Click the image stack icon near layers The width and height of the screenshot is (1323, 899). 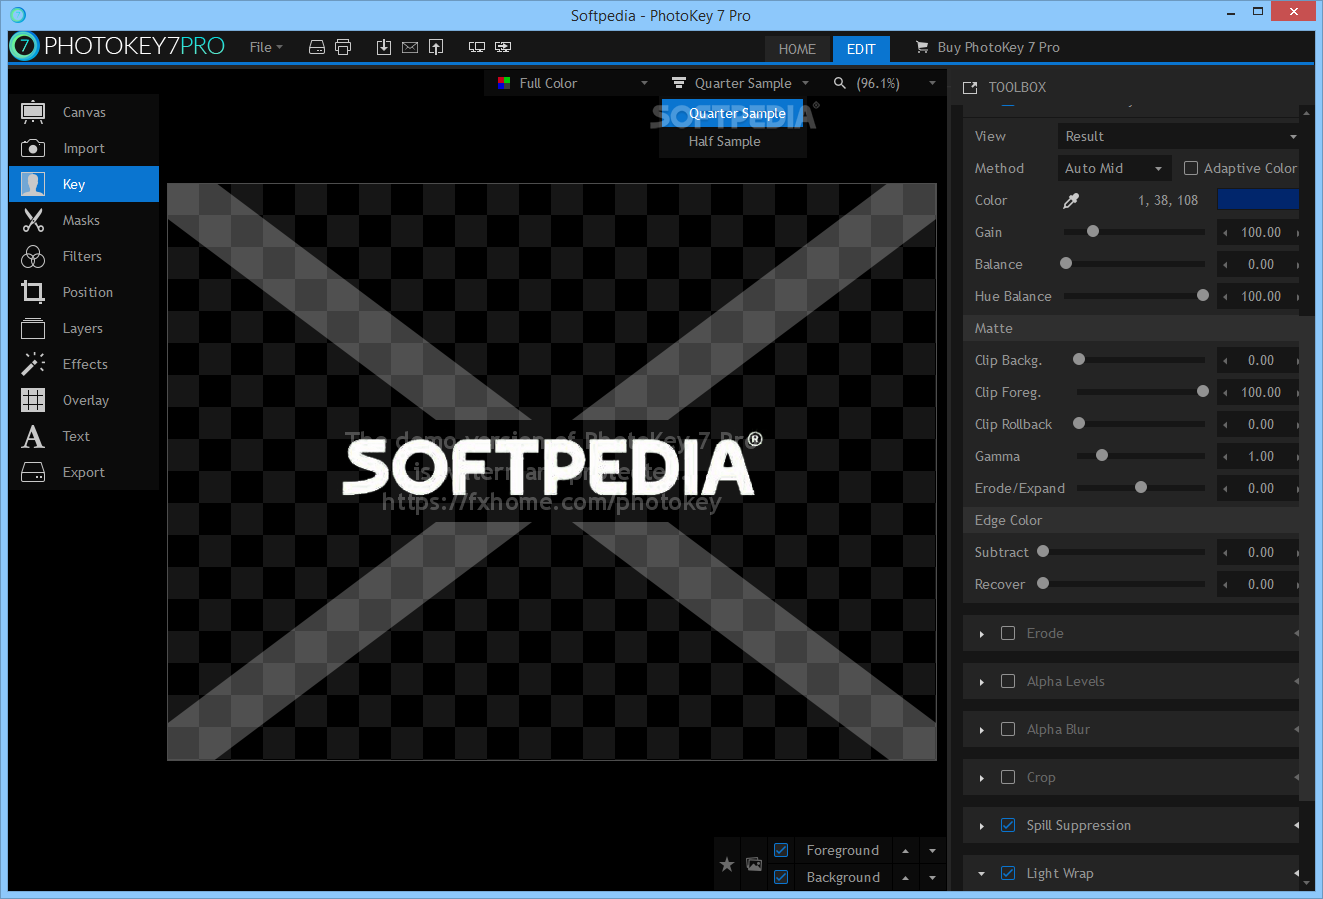(754, 864)
